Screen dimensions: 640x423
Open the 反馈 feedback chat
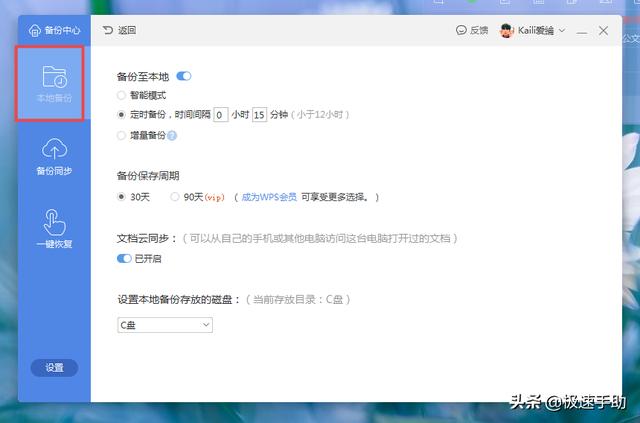tap(472, 30)
